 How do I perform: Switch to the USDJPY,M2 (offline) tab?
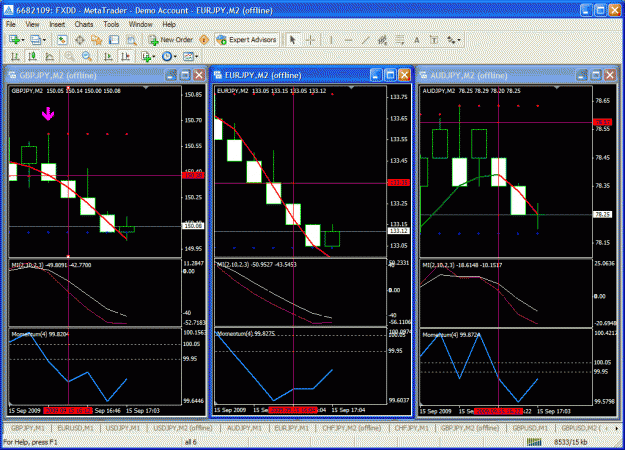(x=183, y=428)
